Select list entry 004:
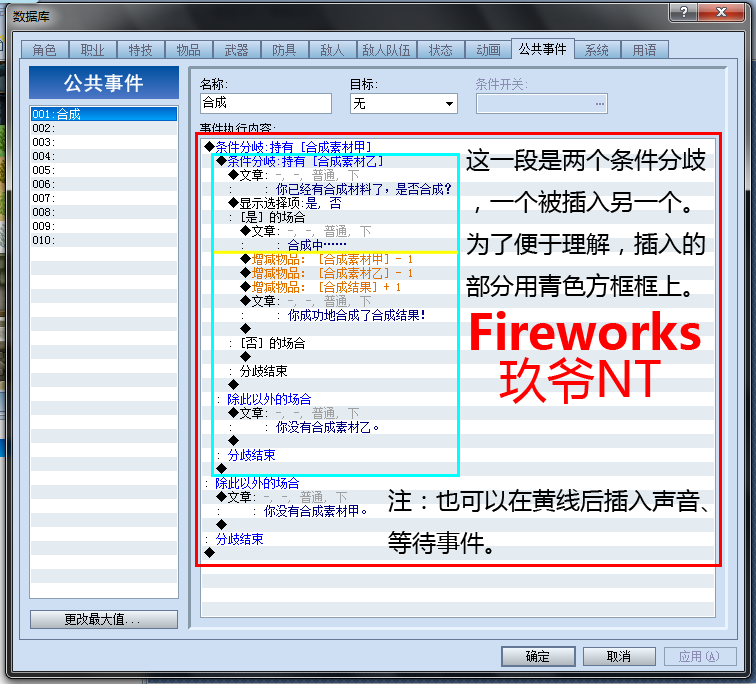 (104, 156)
